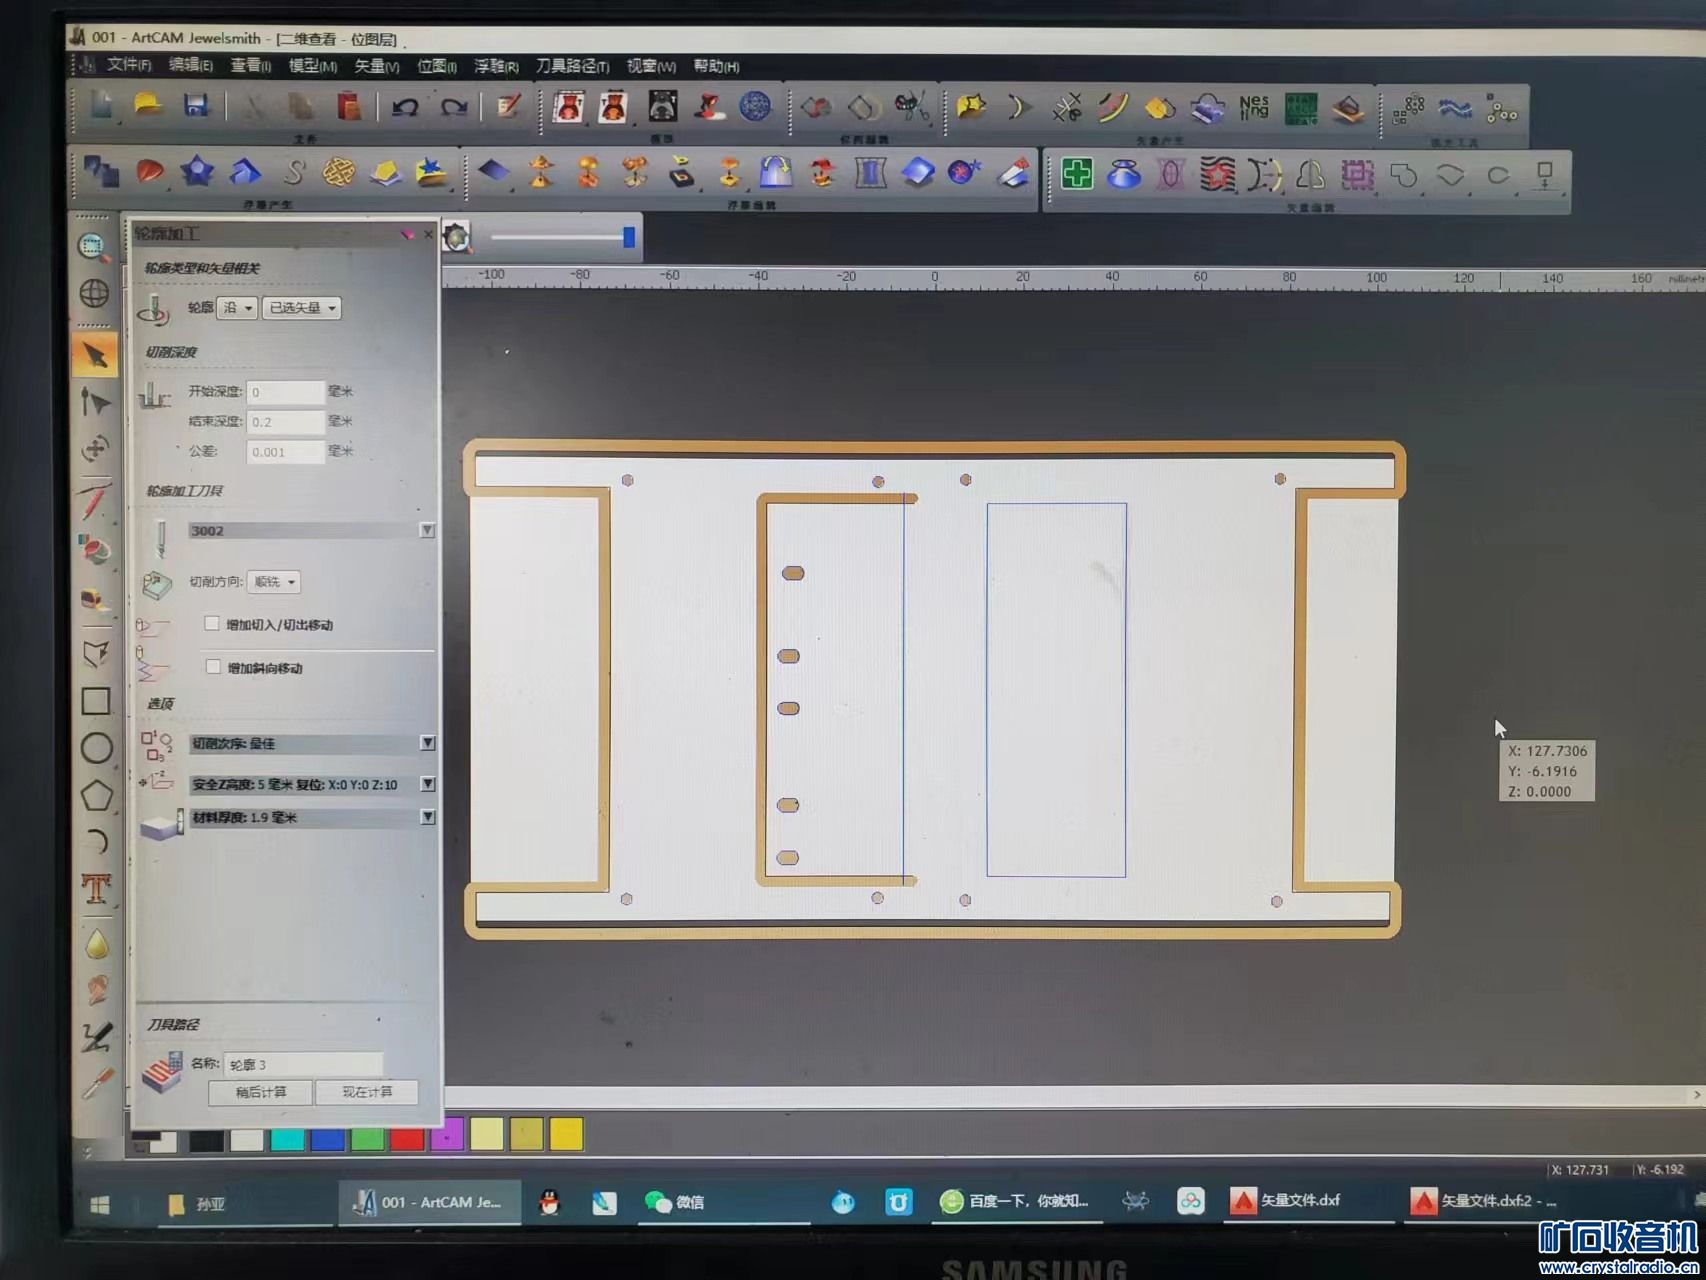1706x1280 pixels.
Task: Select the text T tool
Action: click(96, 888)
